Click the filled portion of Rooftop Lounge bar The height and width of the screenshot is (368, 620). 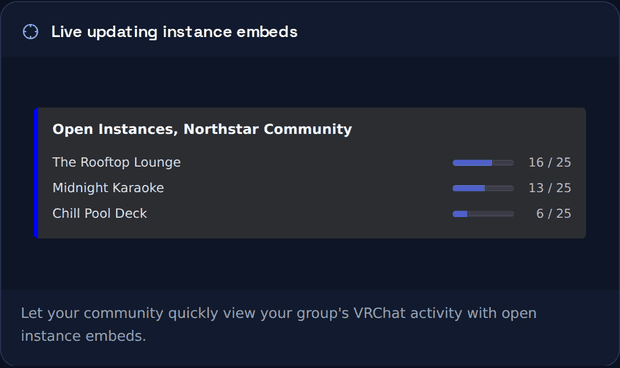pos(472,163)
